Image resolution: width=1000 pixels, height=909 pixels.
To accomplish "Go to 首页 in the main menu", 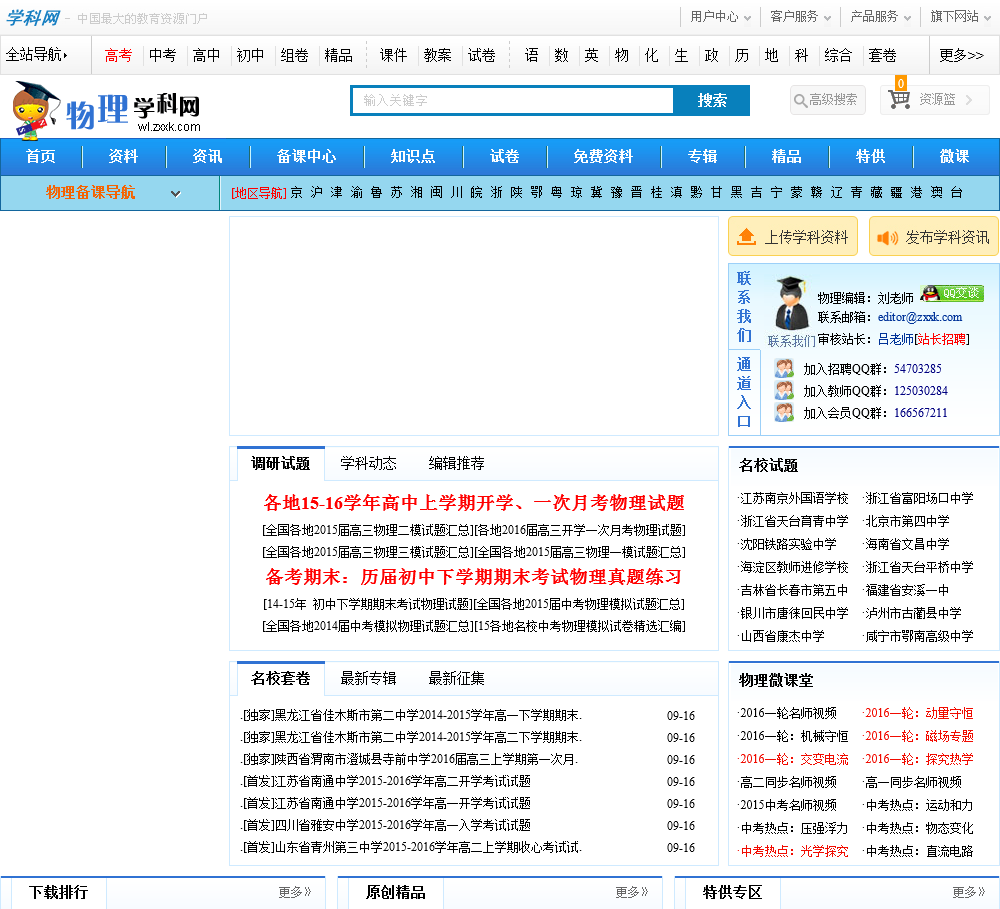I will (40, 157).
